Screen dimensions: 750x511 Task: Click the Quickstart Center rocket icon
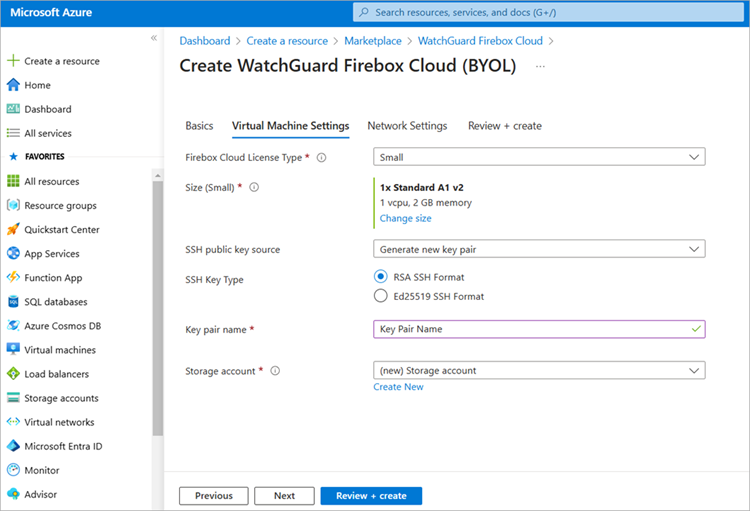[x=13, y=229]
